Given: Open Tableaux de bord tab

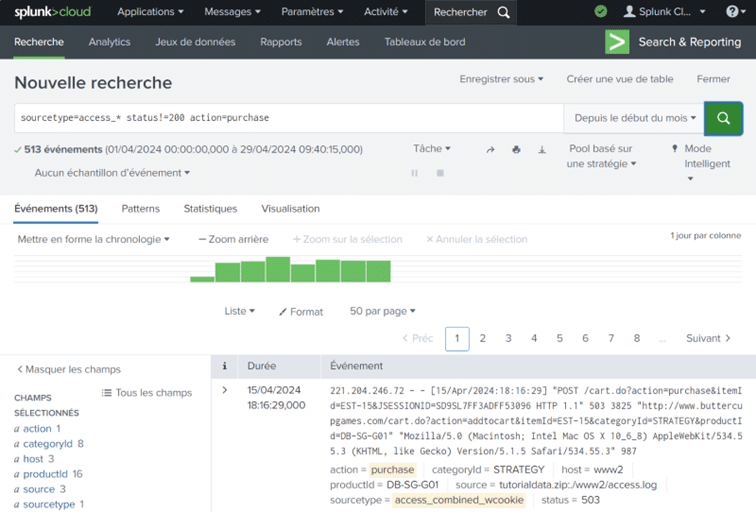Looking at the screenshot, I should tap(425, 42).
